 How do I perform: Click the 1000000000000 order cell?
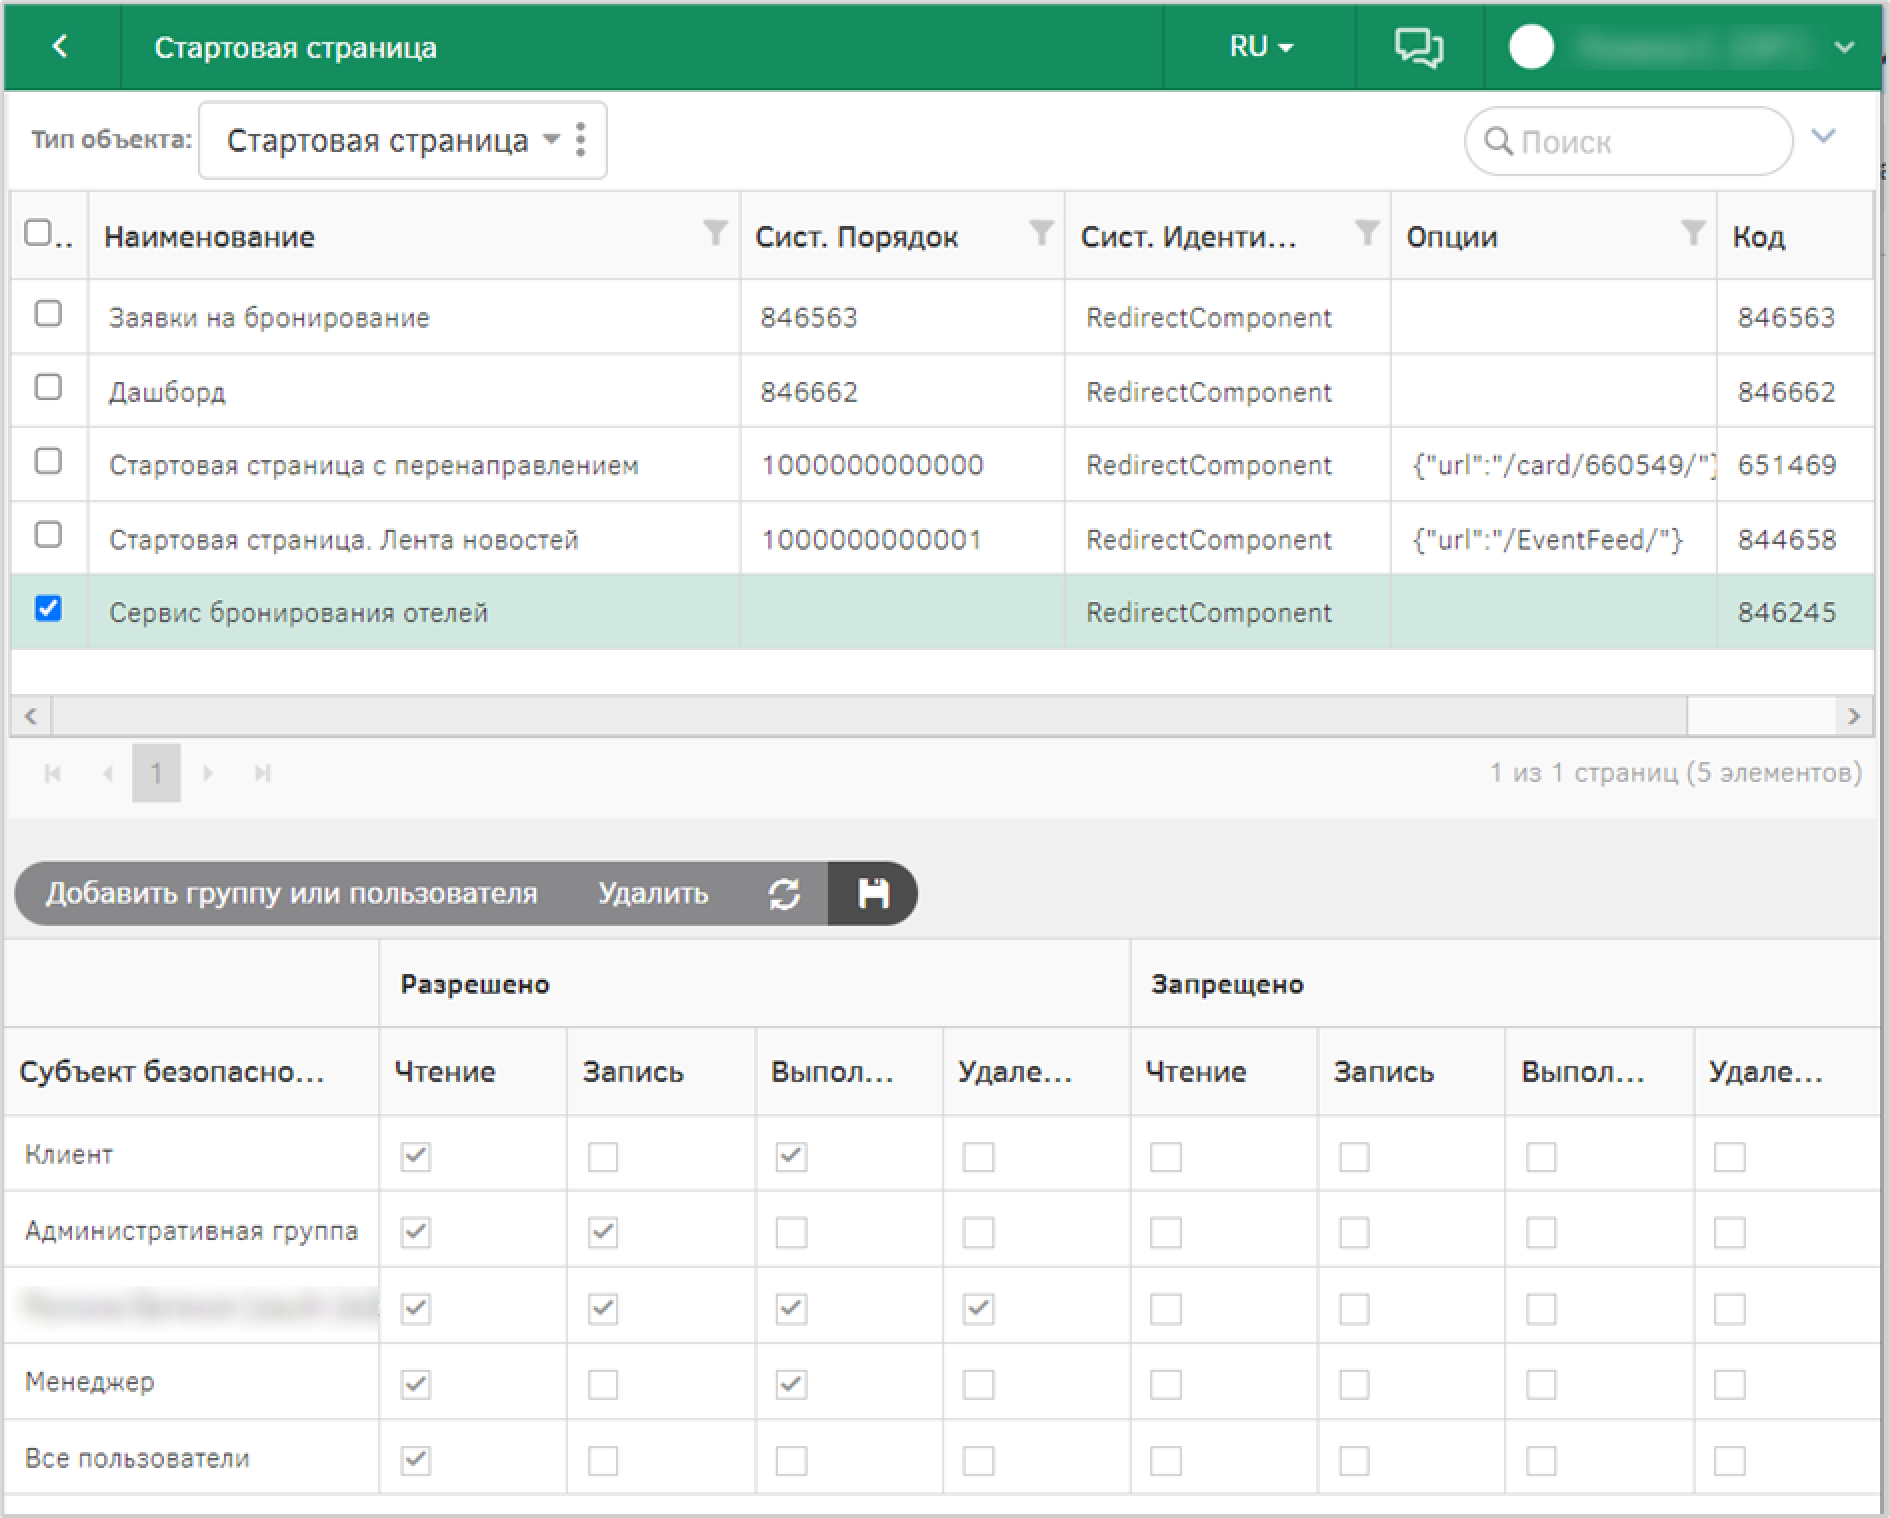pyautogui.click(x=902, y=465)
